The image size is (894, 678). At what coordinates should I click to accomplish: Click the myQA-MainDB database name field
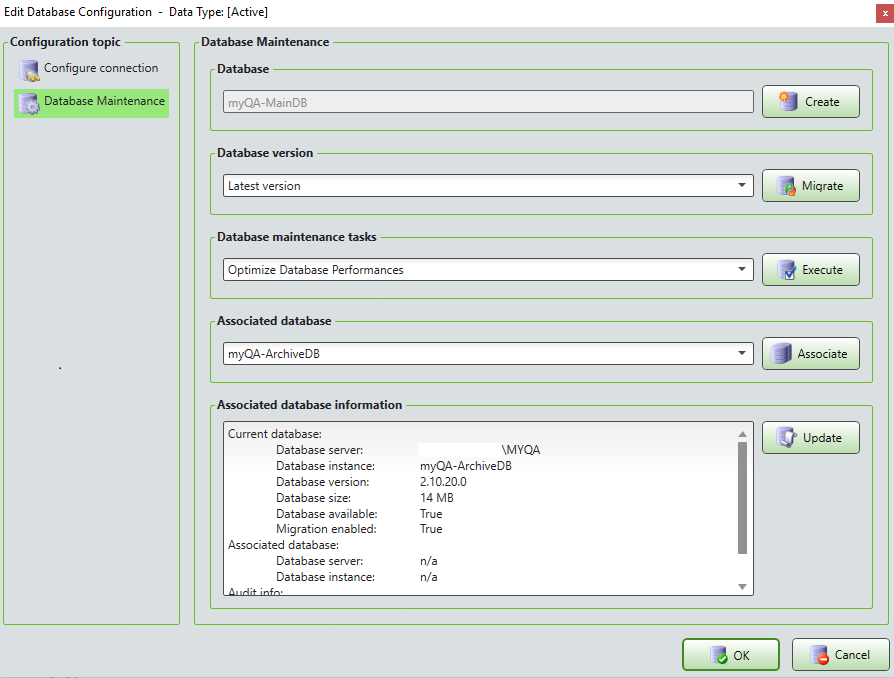(x=488, y=102)
